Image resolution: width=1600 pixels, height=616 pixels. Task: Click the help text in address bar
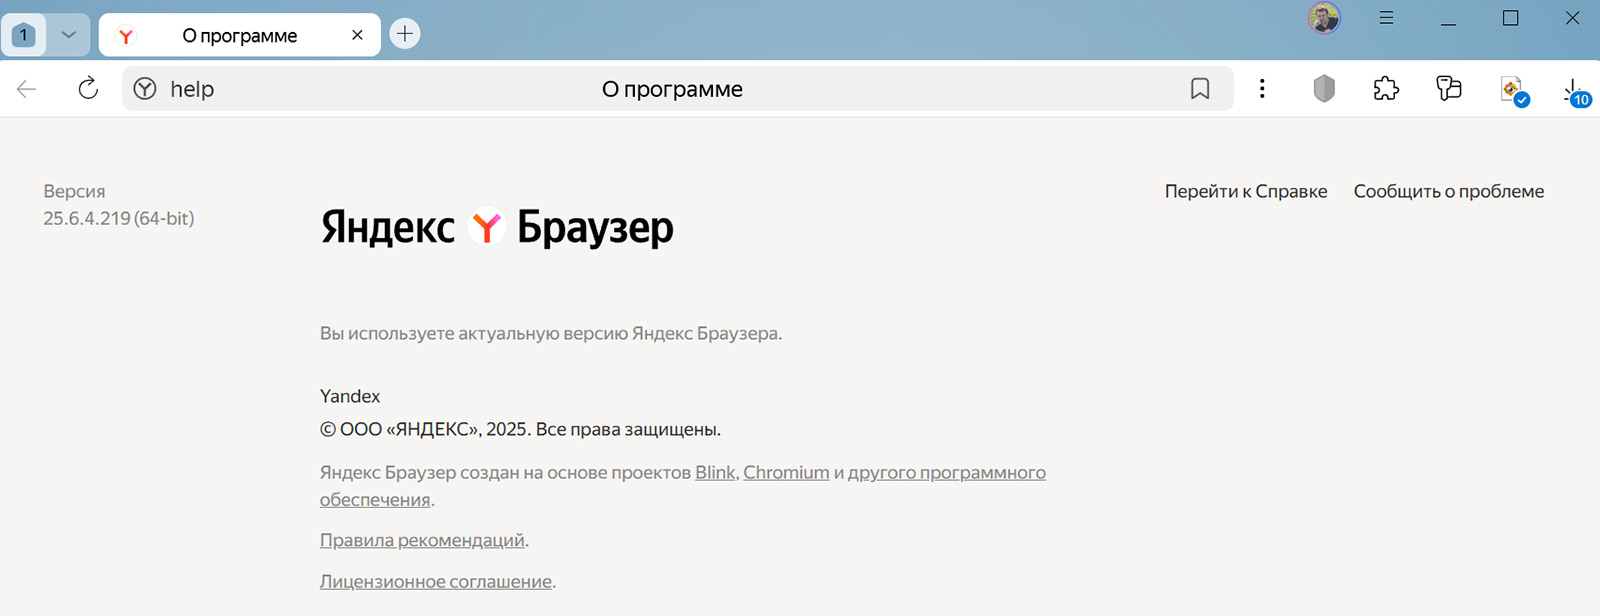click(192, 89)
